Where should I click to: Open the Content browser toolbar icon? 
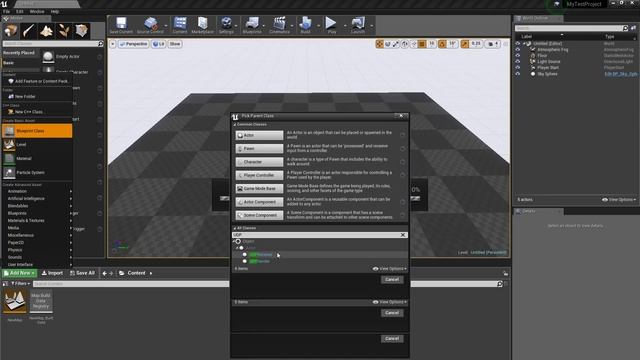180,25
